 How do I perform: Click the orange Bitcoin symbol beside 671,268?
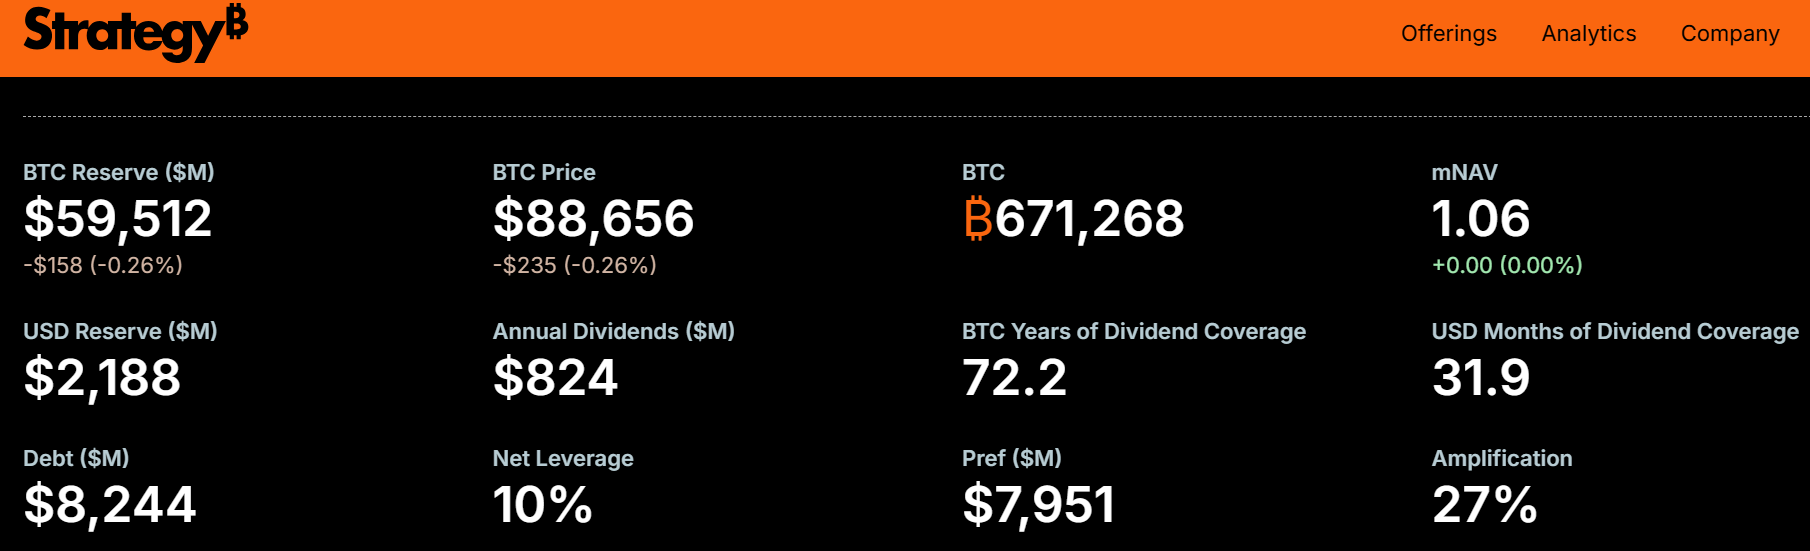click(977, 219)
